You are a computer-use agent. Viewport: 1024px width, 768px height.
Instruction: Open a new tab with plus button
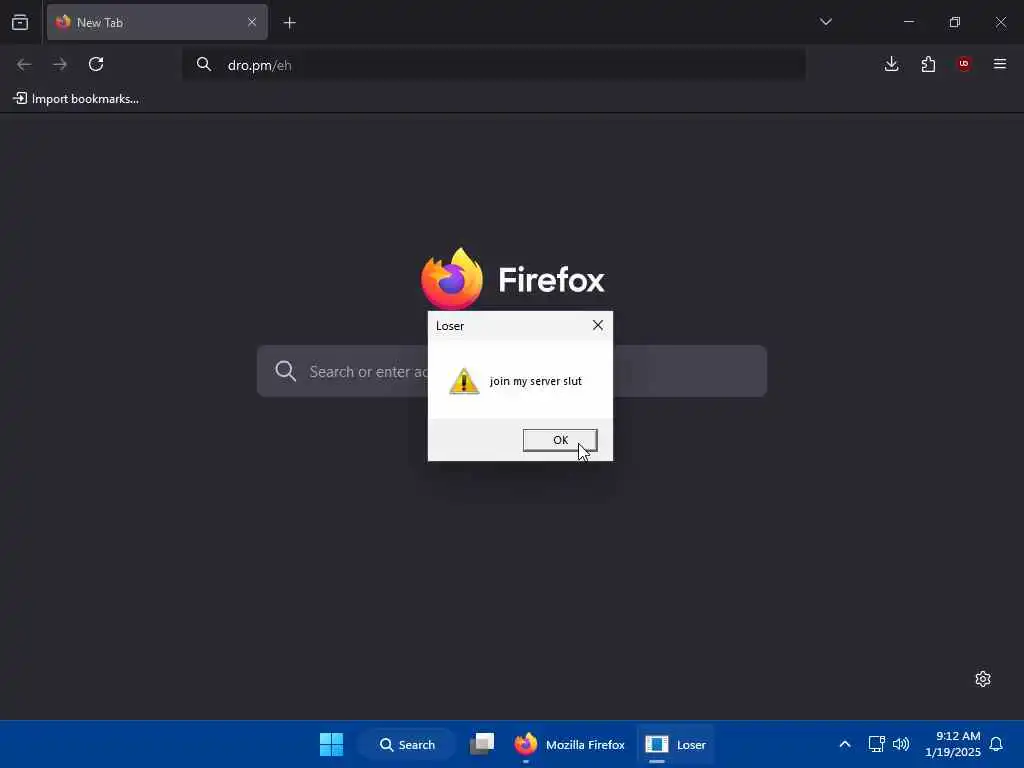pyautogui.click(x=290, y=23)
